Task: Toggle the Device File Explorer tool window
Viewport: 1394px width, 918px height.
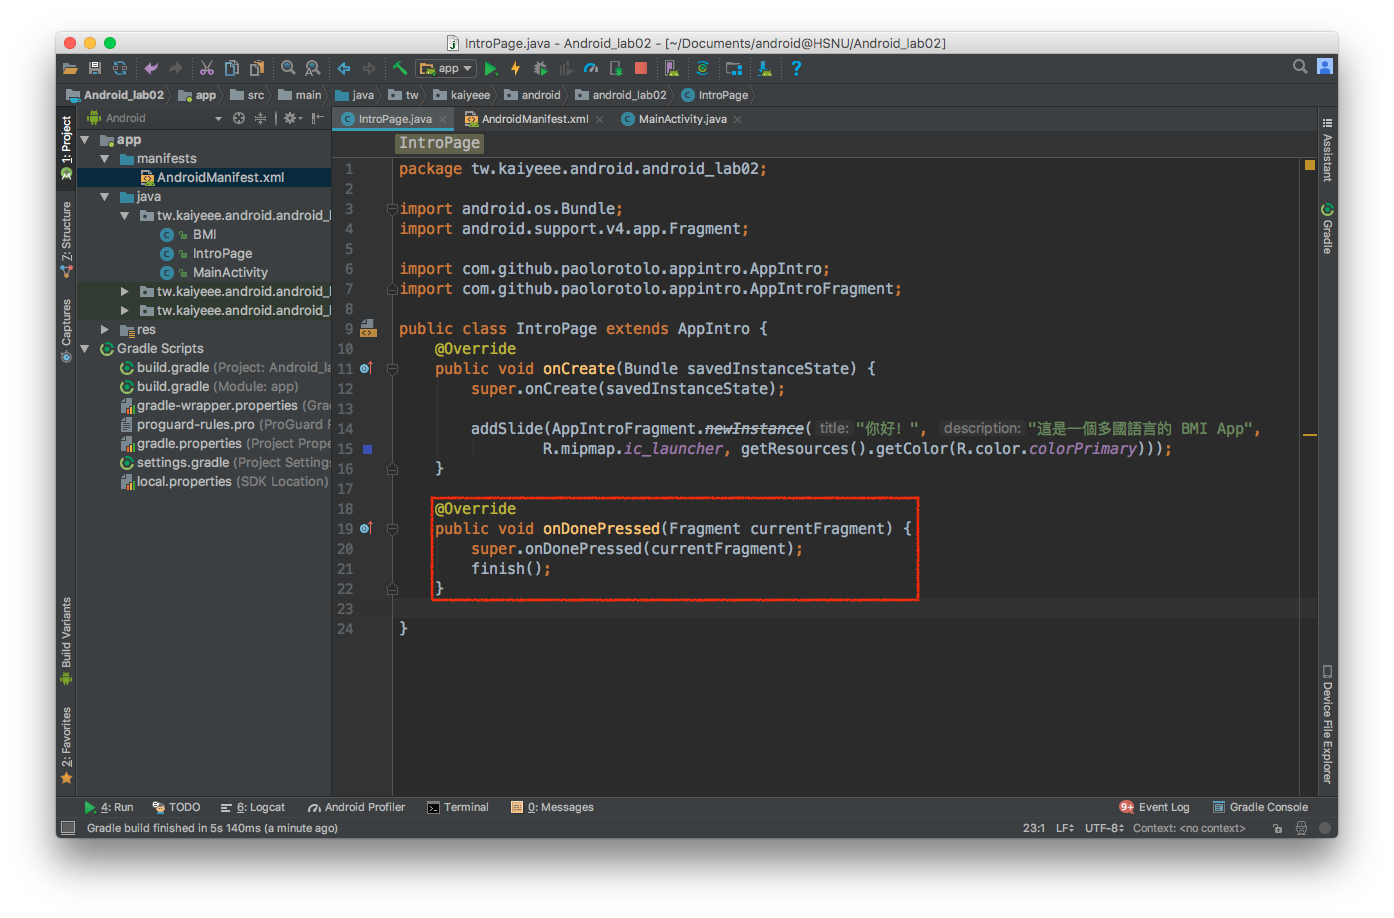Action: coord(1327,725)
